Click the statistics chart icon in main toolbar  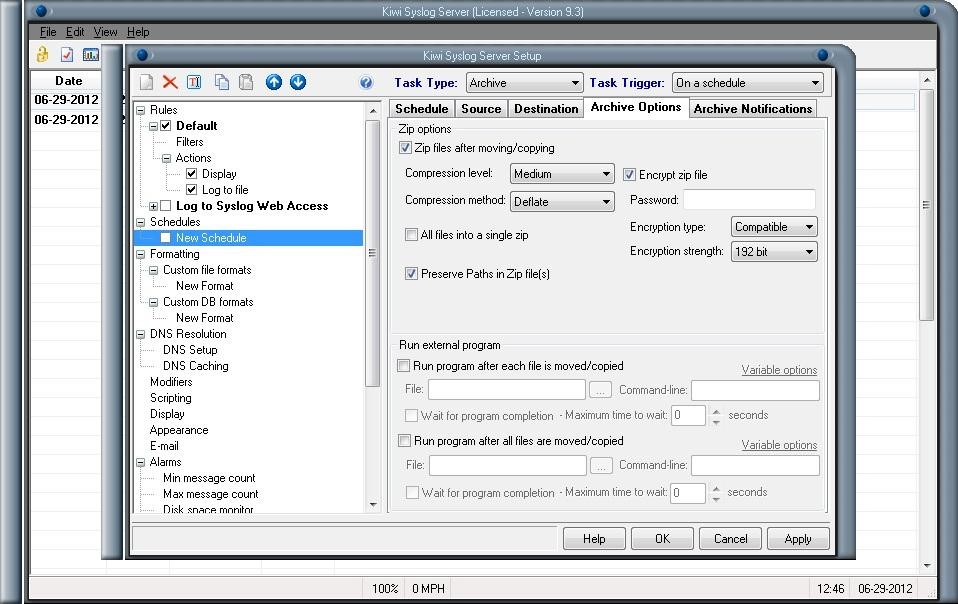pyautogui.click(x=91, y=55)
